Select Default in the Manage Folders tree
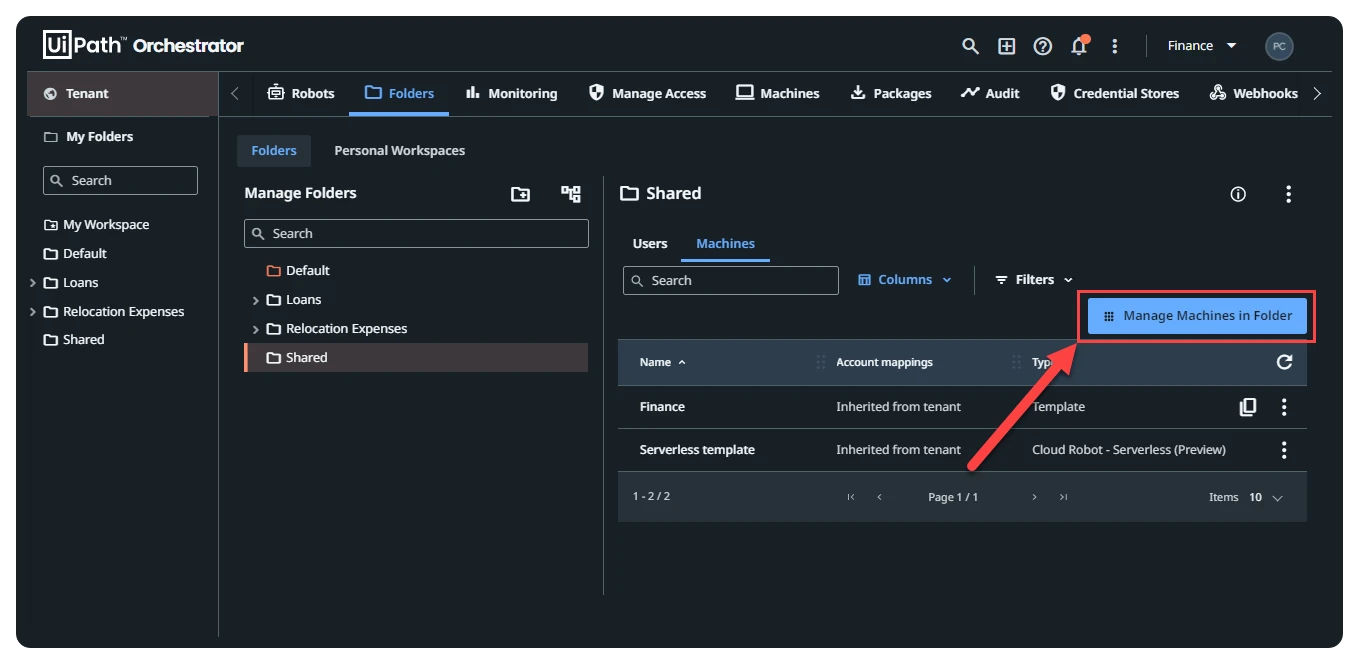Screen dimensions: 1363x668 coord(307,271)
